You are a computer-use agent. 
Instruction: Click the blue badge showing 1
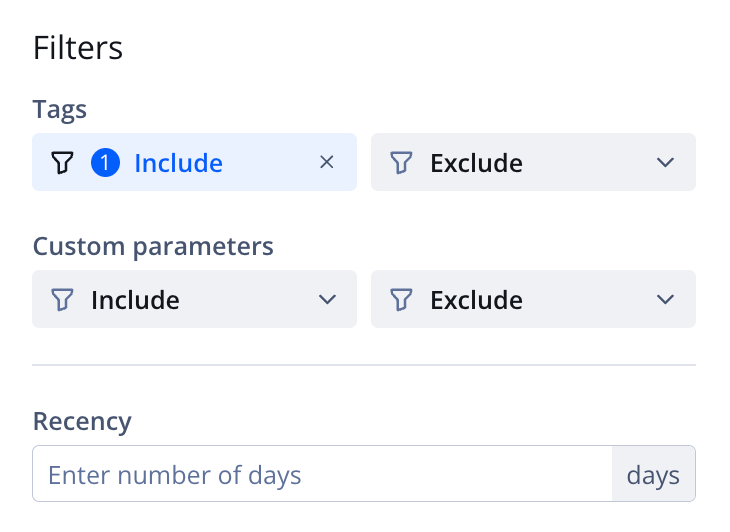[x=105, y=162]
